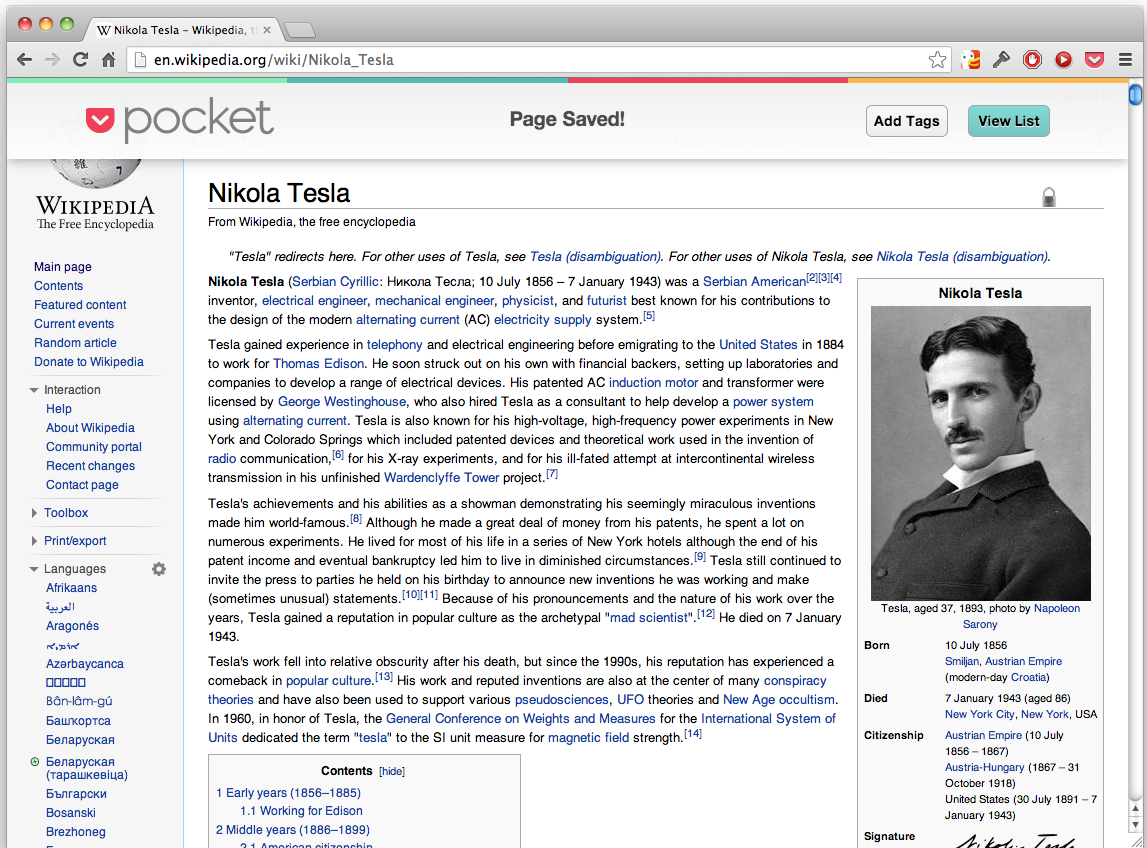
Task: Bookmark this page with the star icon
Action: click(x=937, y=60)
